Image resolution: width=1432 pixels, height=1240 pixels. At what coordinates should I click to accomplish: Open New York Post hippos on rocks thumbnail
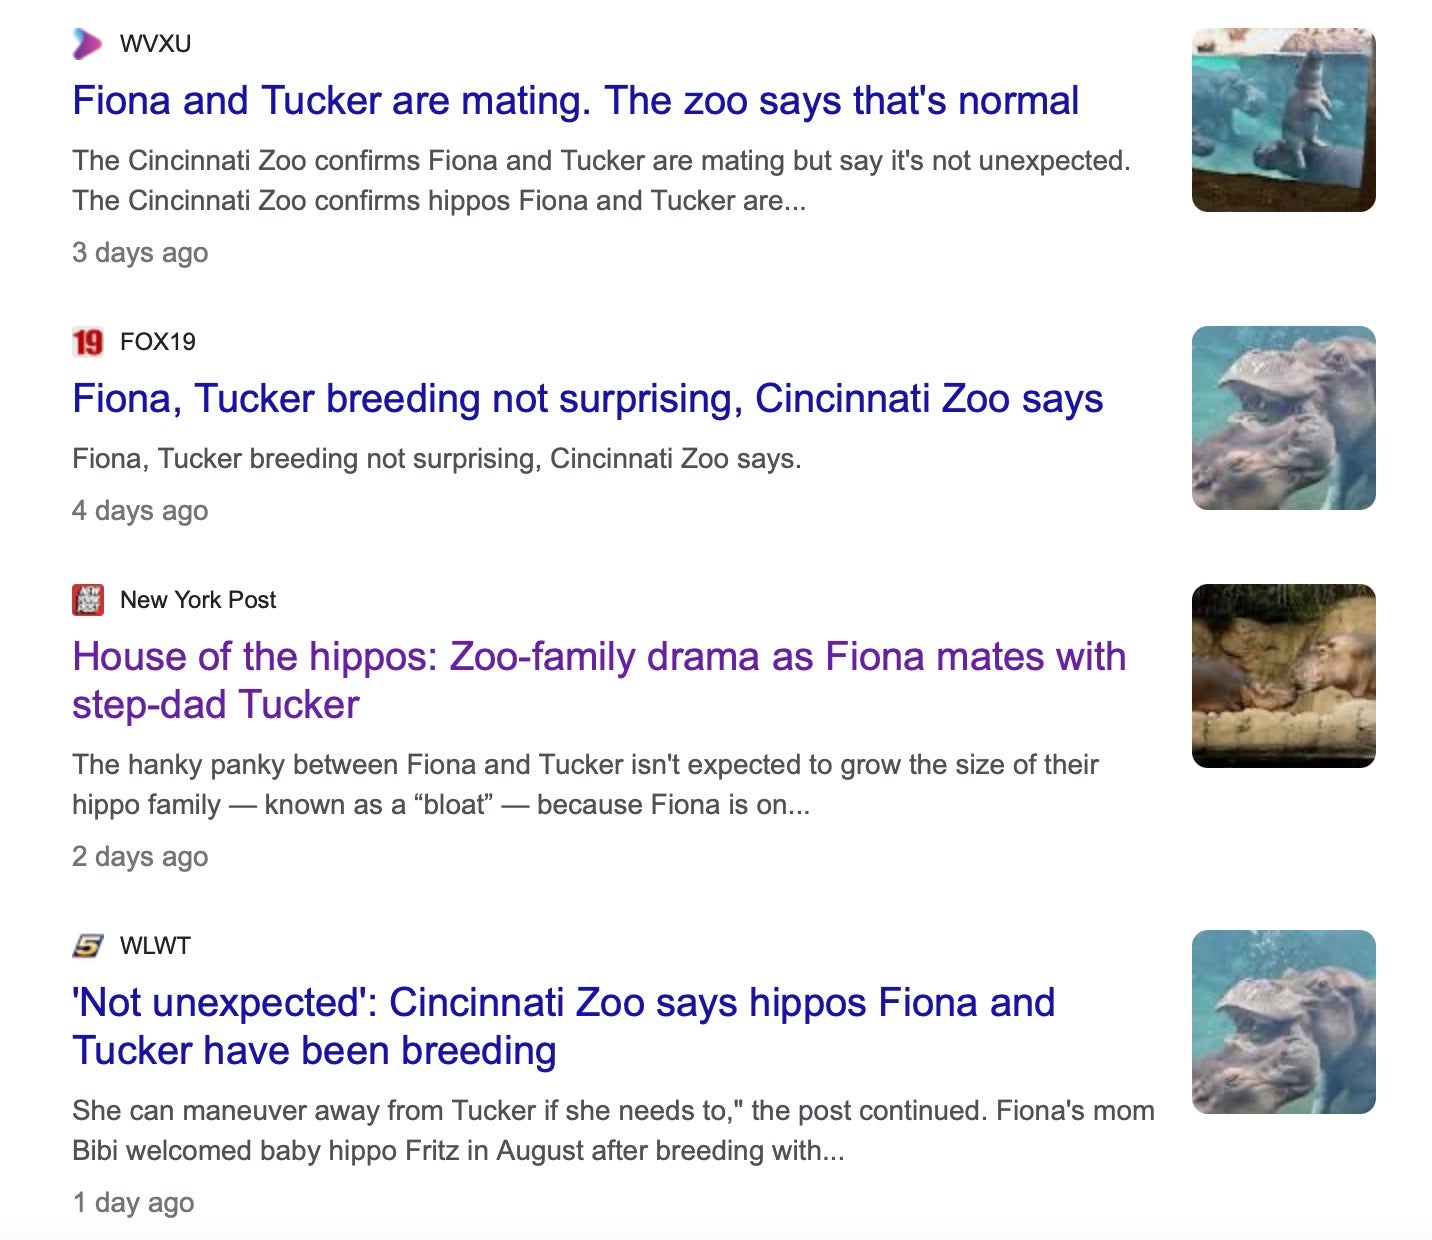(x=1283, y=676)
